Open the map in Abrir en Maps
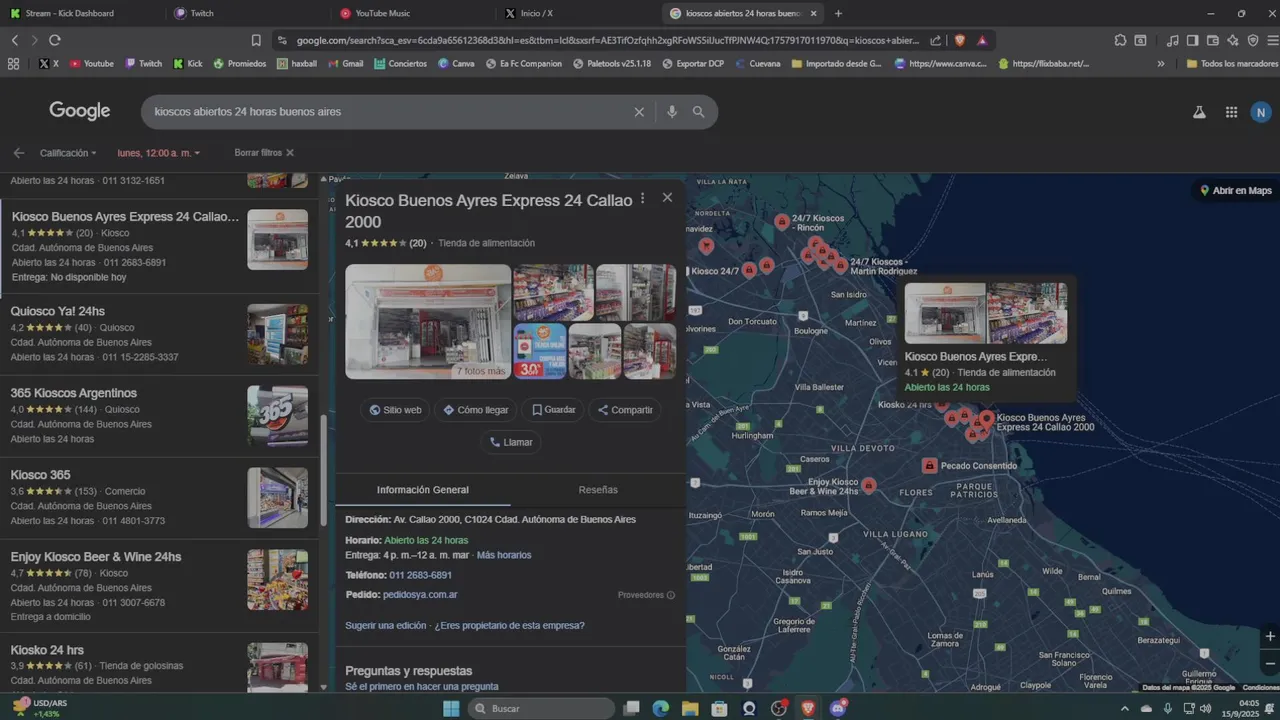This screenshot has width=1280, height=720. tap(1236, 190)
